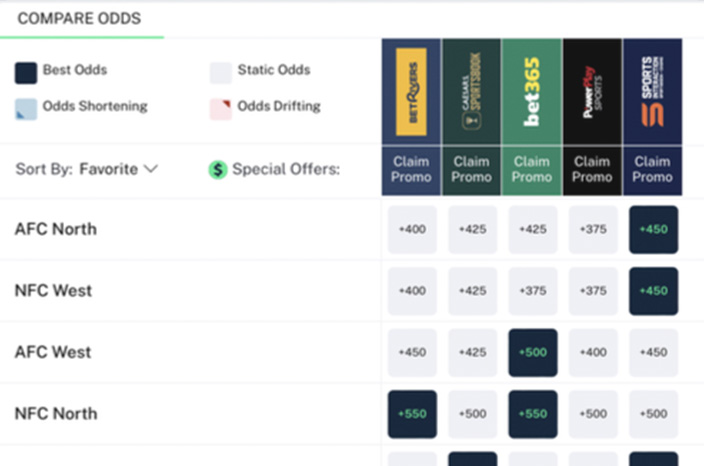This screenshot has height=466, width=704.
Task: Choose NFC North +550 odds at BetRivers
Action: tap(412, 414)
